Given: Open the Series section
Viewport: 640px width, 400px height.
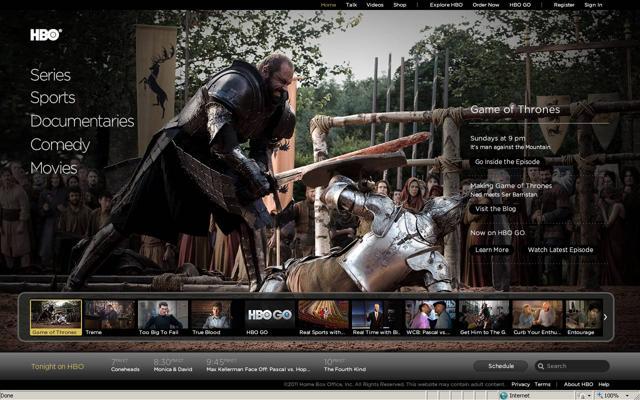Looking at the screenshot, I should [x=50, y=75].
